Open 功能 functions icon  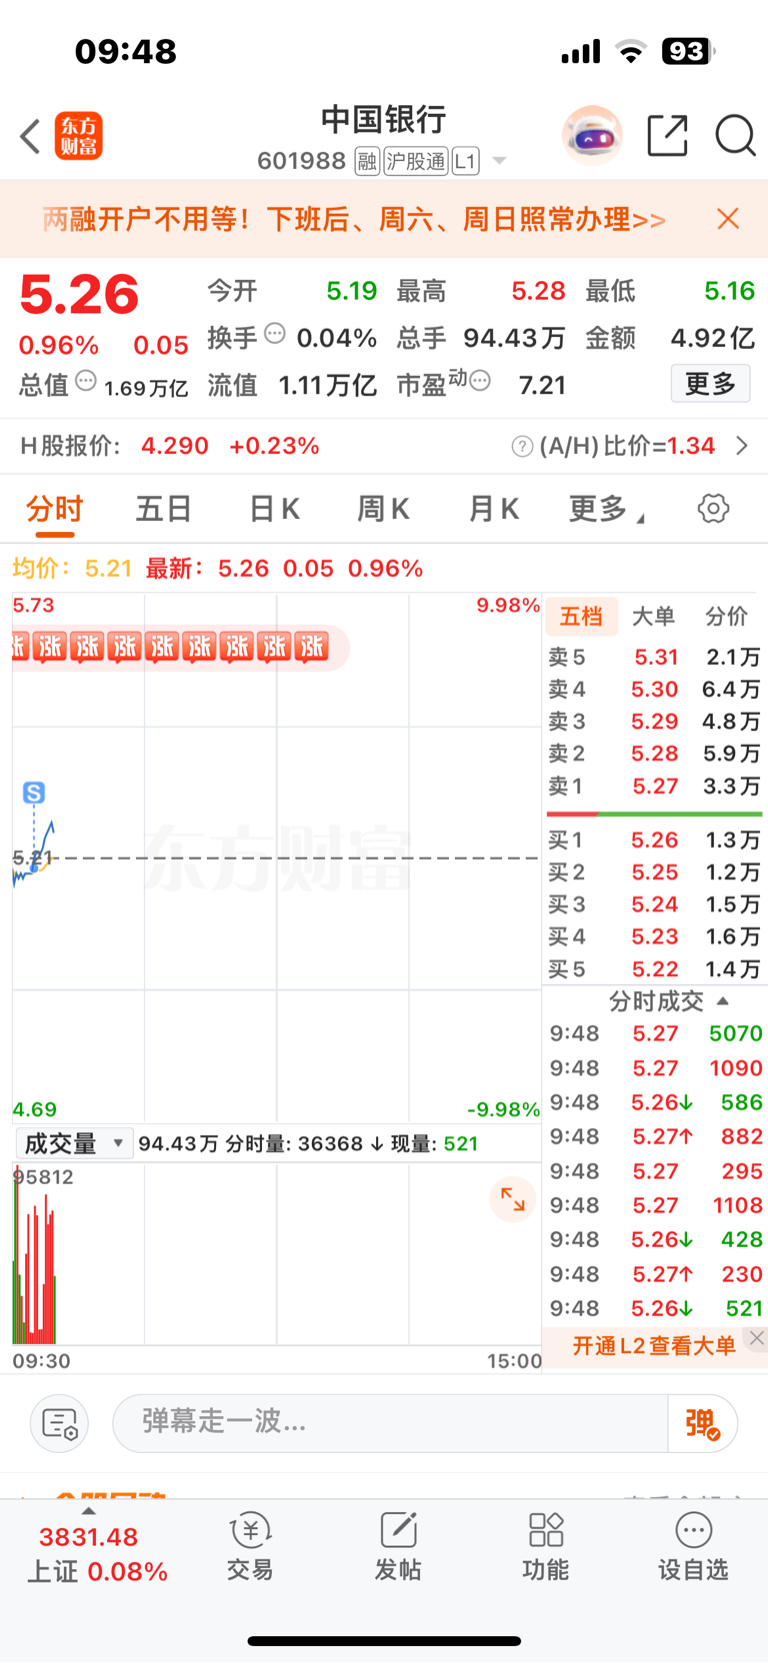546,1546
